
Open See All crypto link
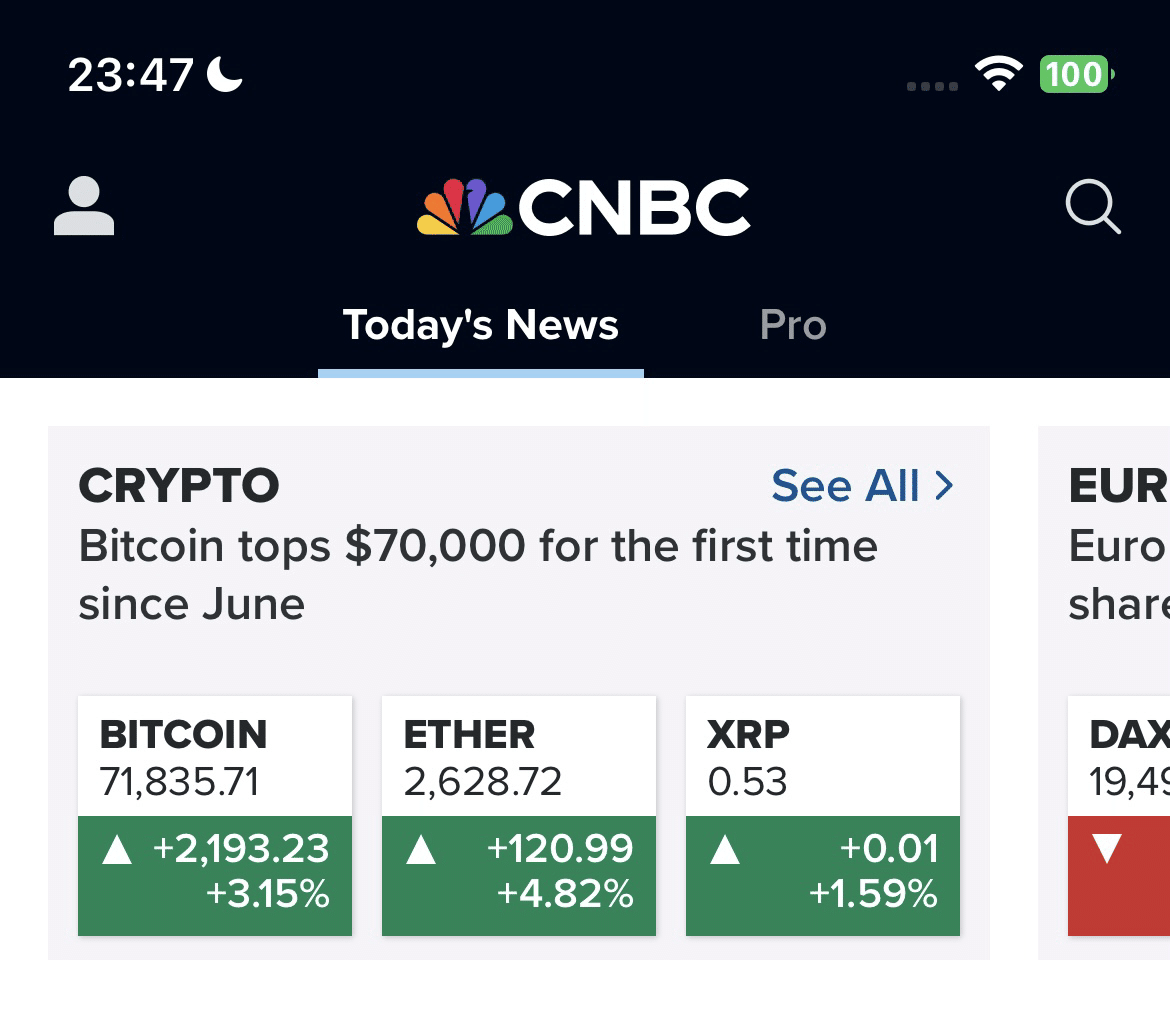click(x=846, y=486)
